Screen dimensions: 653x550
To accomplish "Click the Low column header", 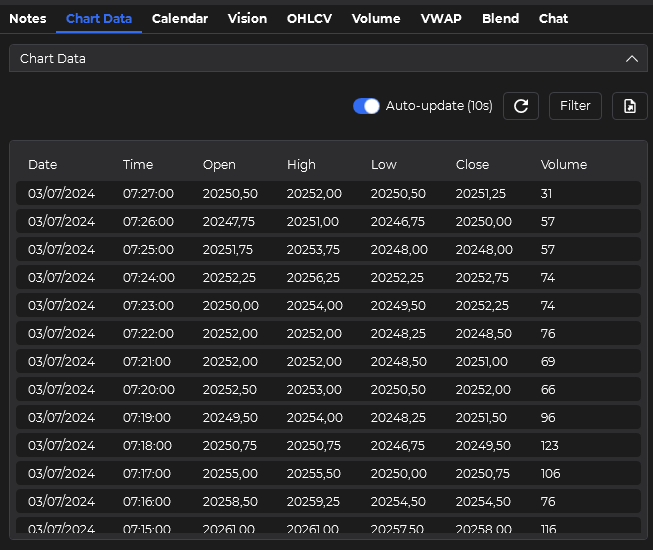I will click(x=384, y=164).
